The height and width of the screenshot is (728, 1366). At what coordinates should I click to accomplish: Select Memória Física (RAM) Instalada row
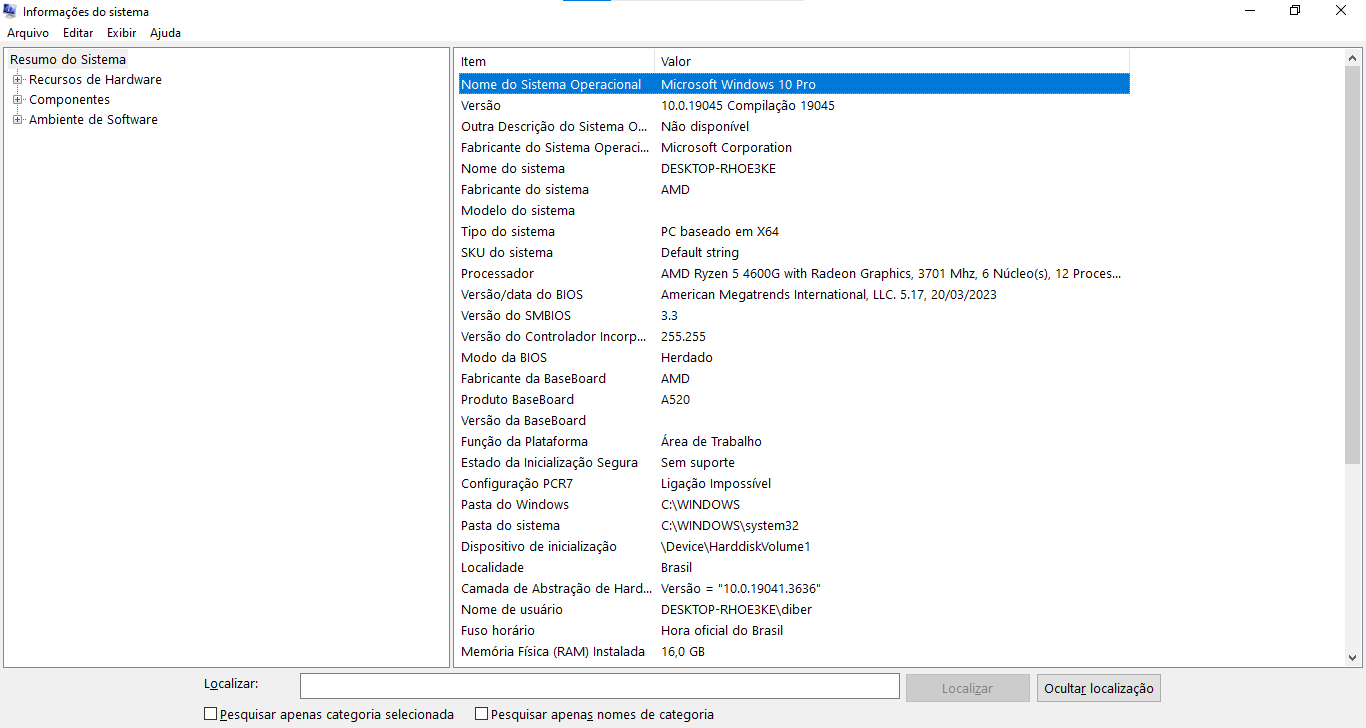[793, 652]
